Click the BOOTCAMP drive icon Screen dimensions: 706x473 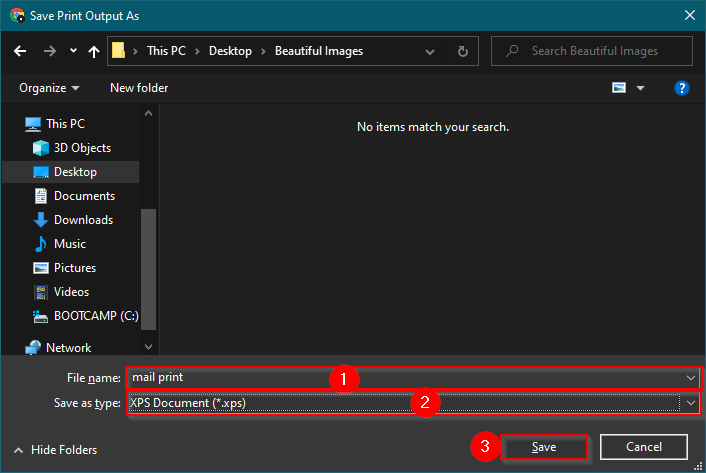click(x=41, y=317)
